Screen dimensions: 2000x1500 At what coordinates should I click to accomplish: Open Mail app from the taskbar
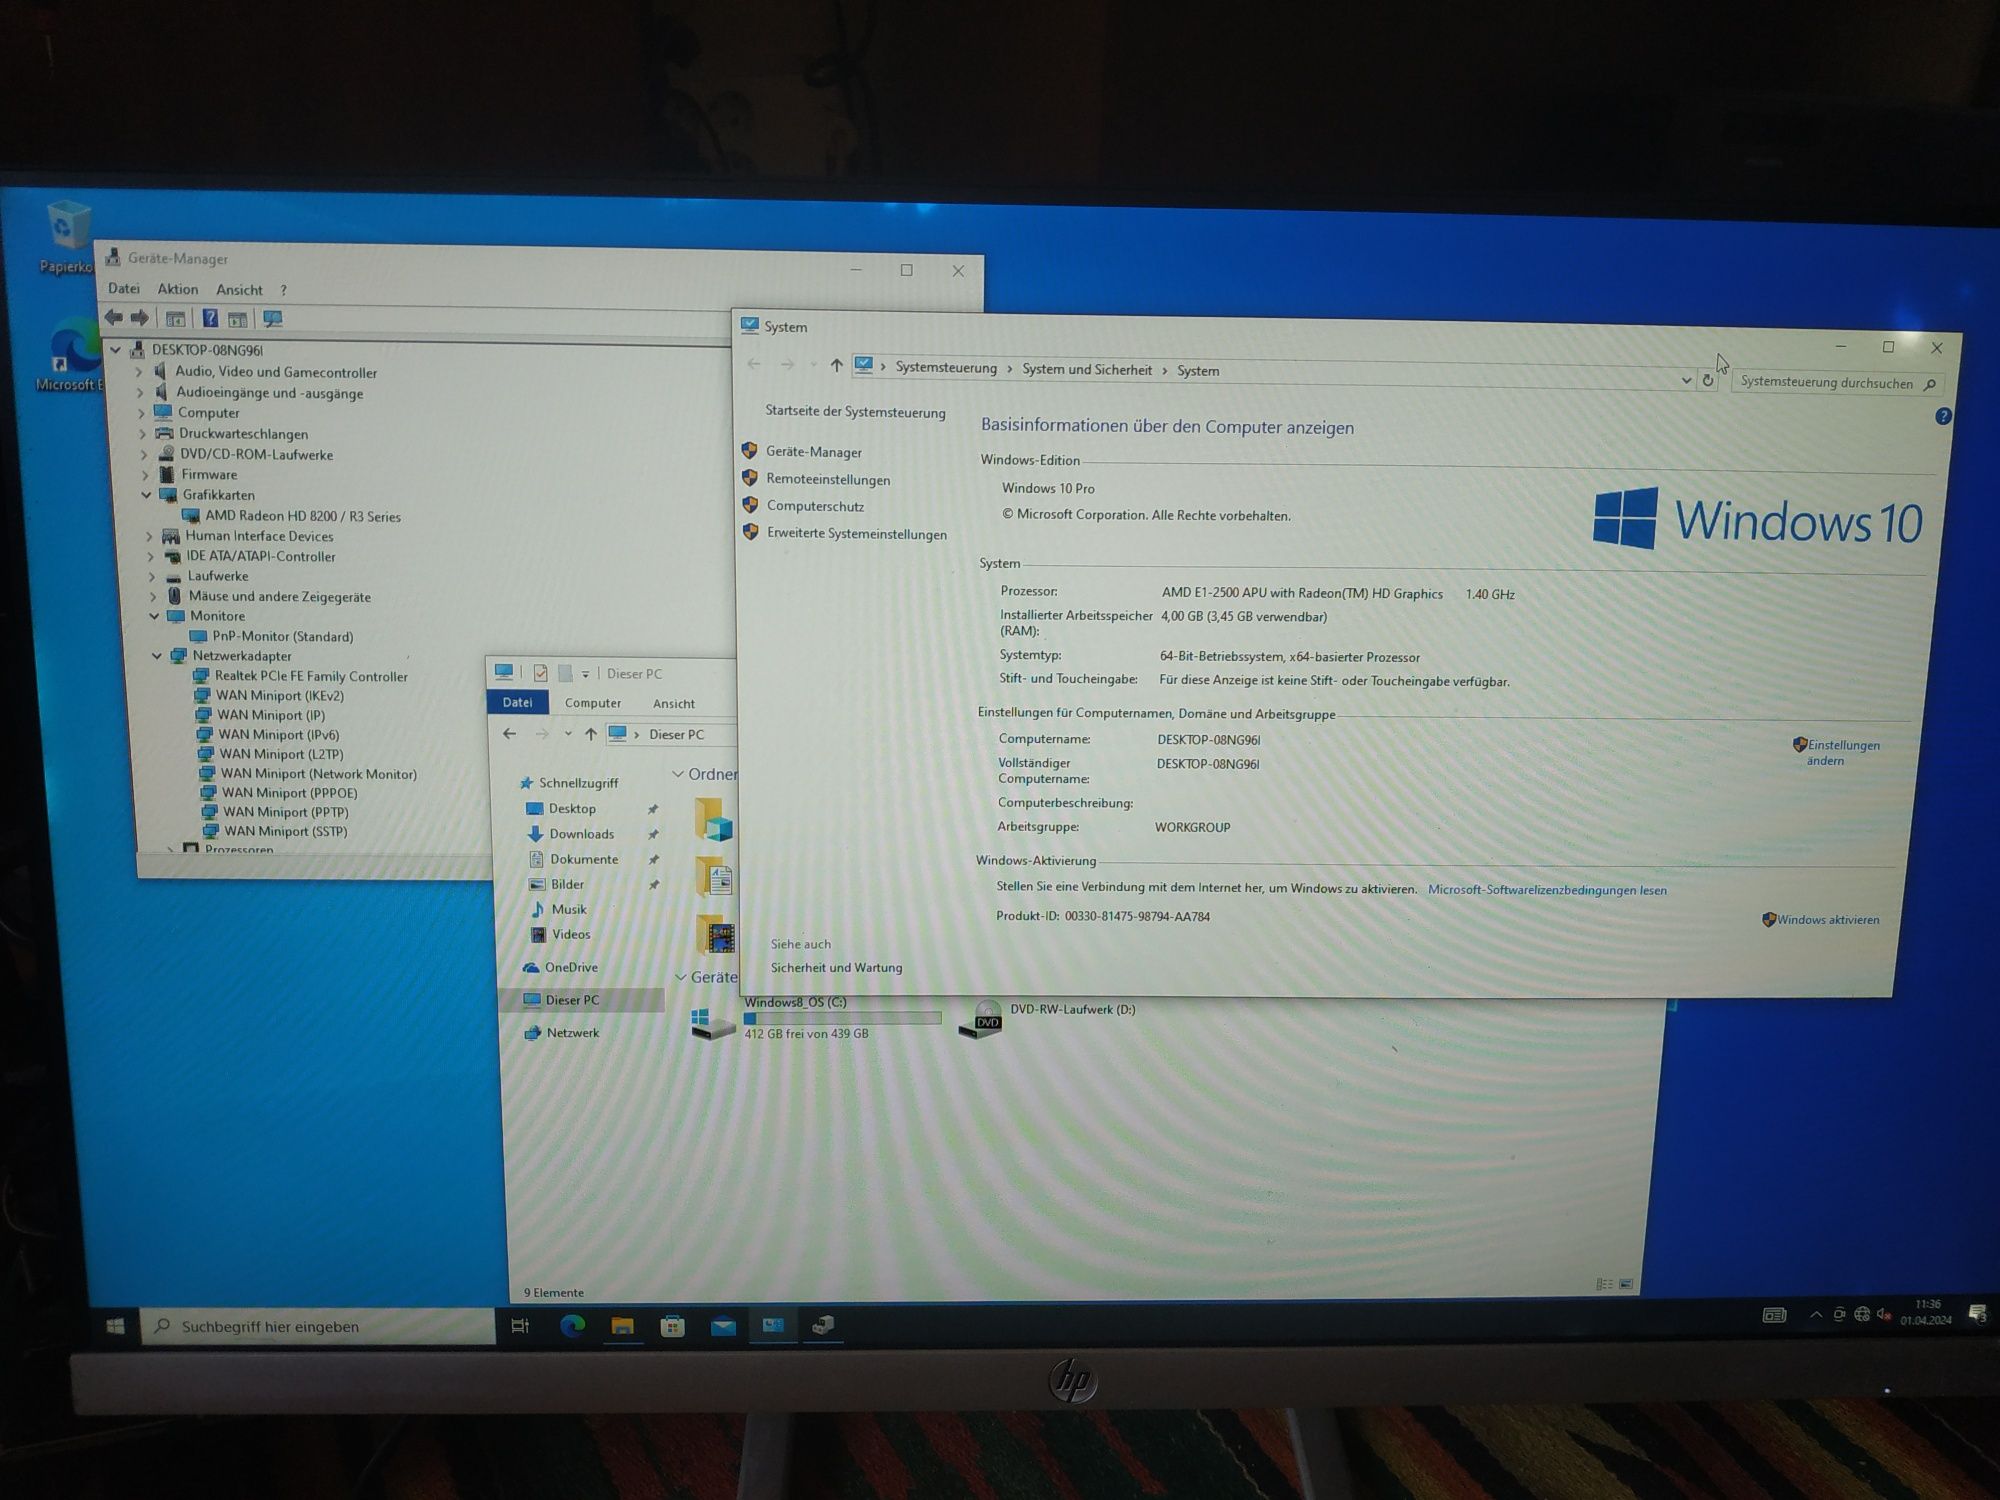point(723,1327)
